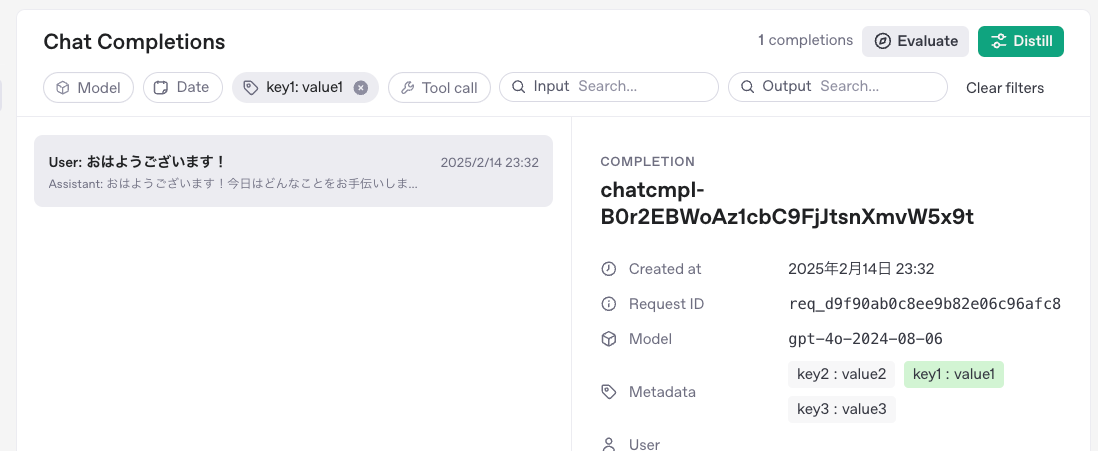This screenshot has height=451, width=1098.
Task: Click the magnifier icon in Input search
Action: [x=518, y=87]
